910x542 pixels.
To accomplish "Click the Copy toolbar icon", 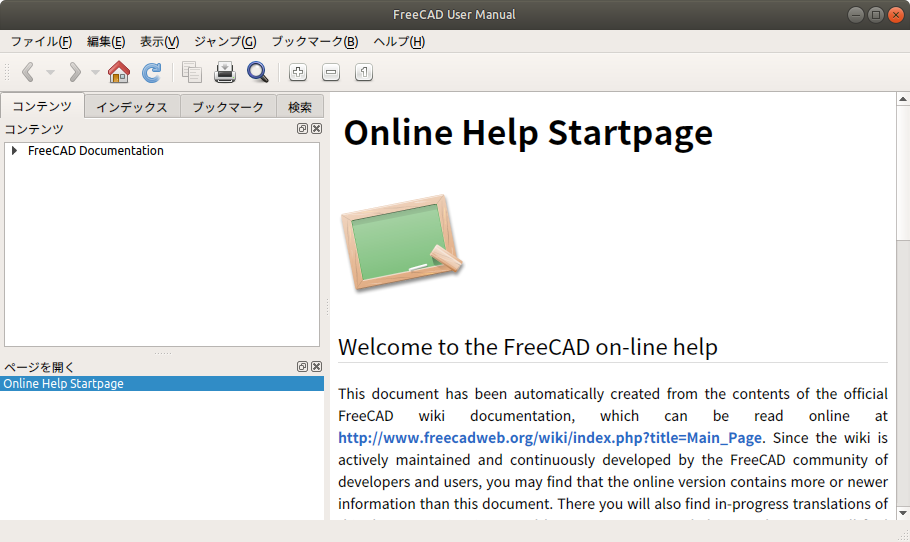I will point(192,72).
